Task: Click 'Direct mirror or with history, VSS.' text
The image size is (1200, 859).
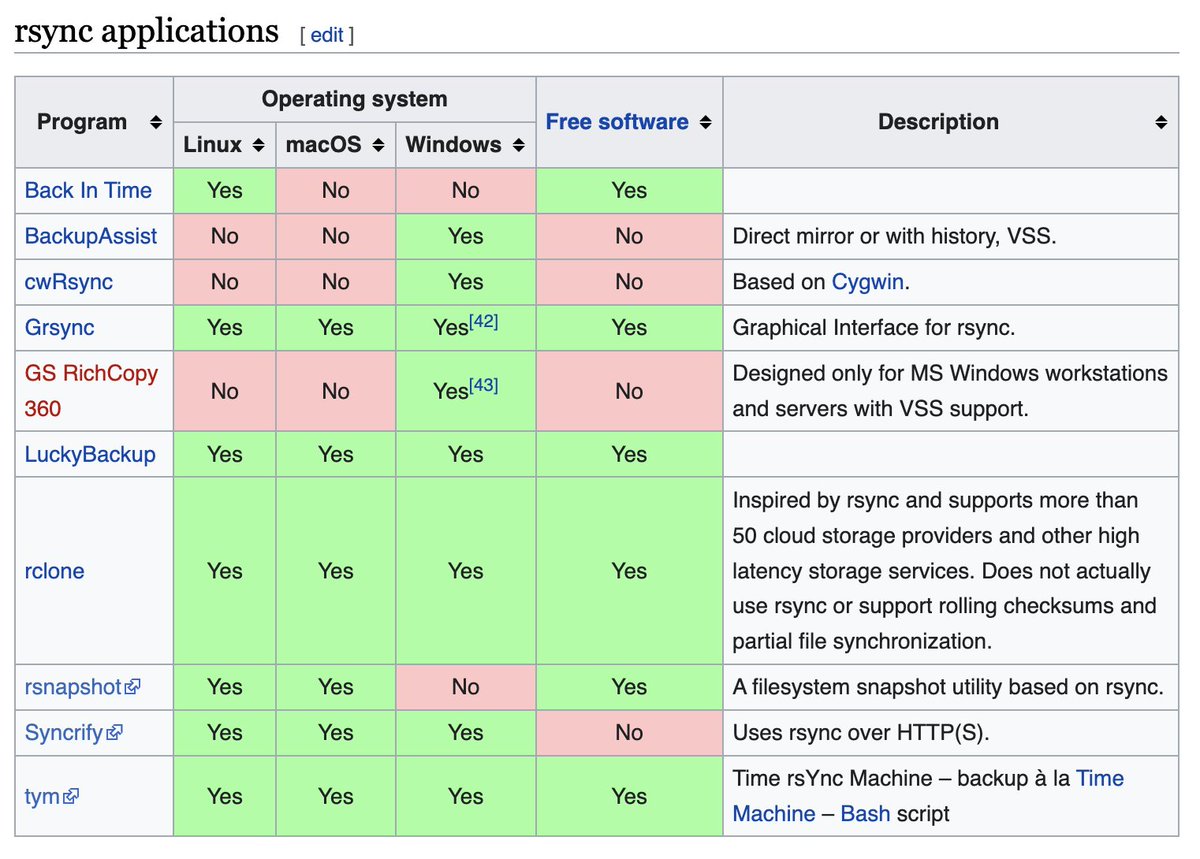Action: click(x=894, y=236)
